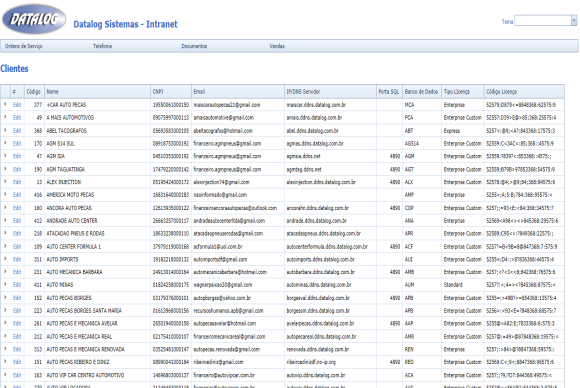This screenshot has width=580, height=388.
Task: Open the Telefonia menu
Action: pyautogui.click(x=102, y=46)
